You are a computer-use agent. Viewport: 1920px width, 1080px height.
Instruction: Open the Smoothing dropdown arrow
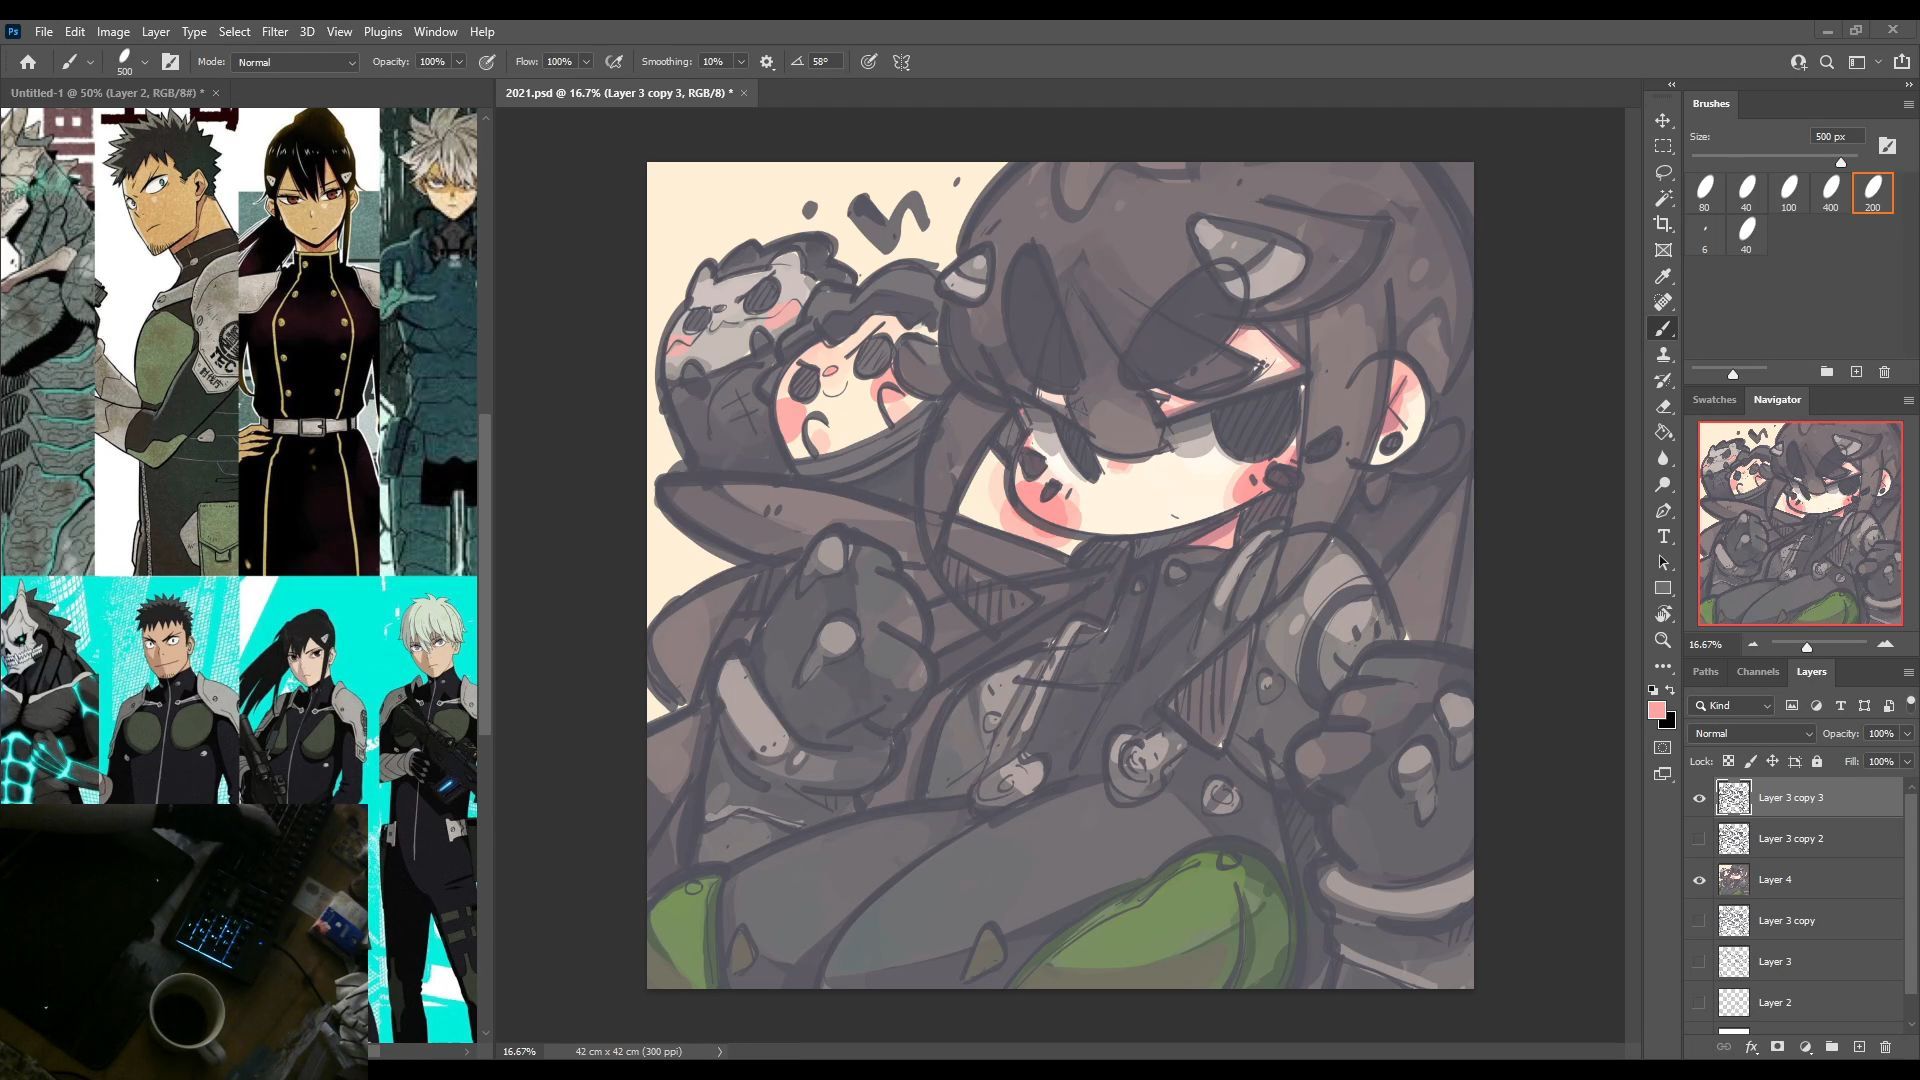[x=741, y=62]
